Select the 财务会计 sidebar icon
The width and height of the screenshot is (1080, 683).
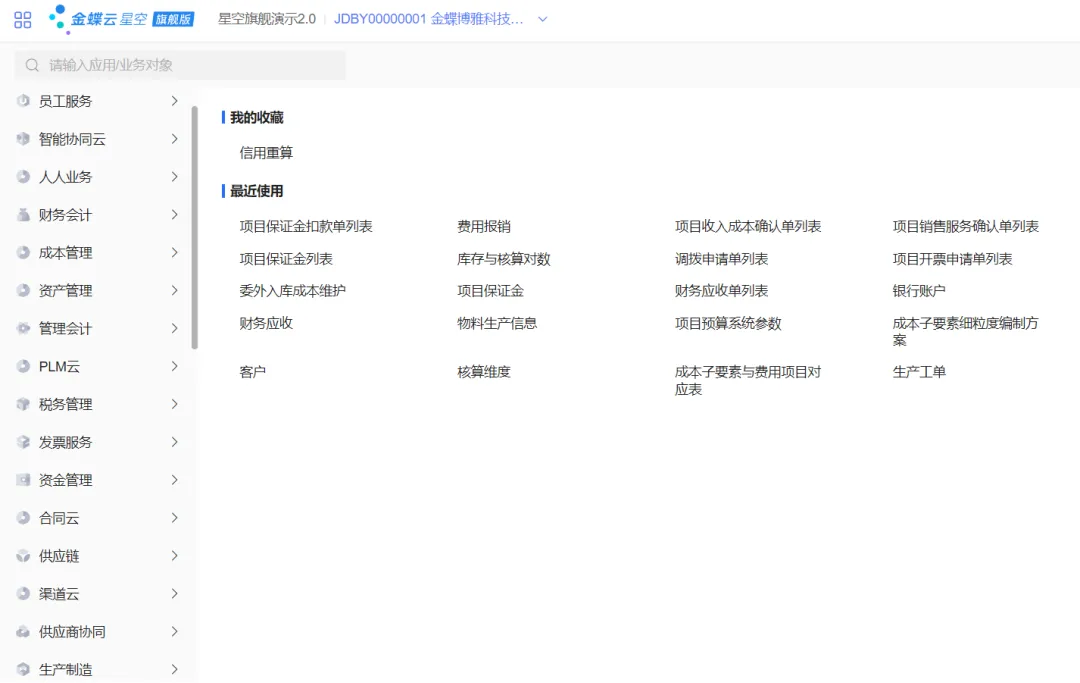[x=23, y=215]
